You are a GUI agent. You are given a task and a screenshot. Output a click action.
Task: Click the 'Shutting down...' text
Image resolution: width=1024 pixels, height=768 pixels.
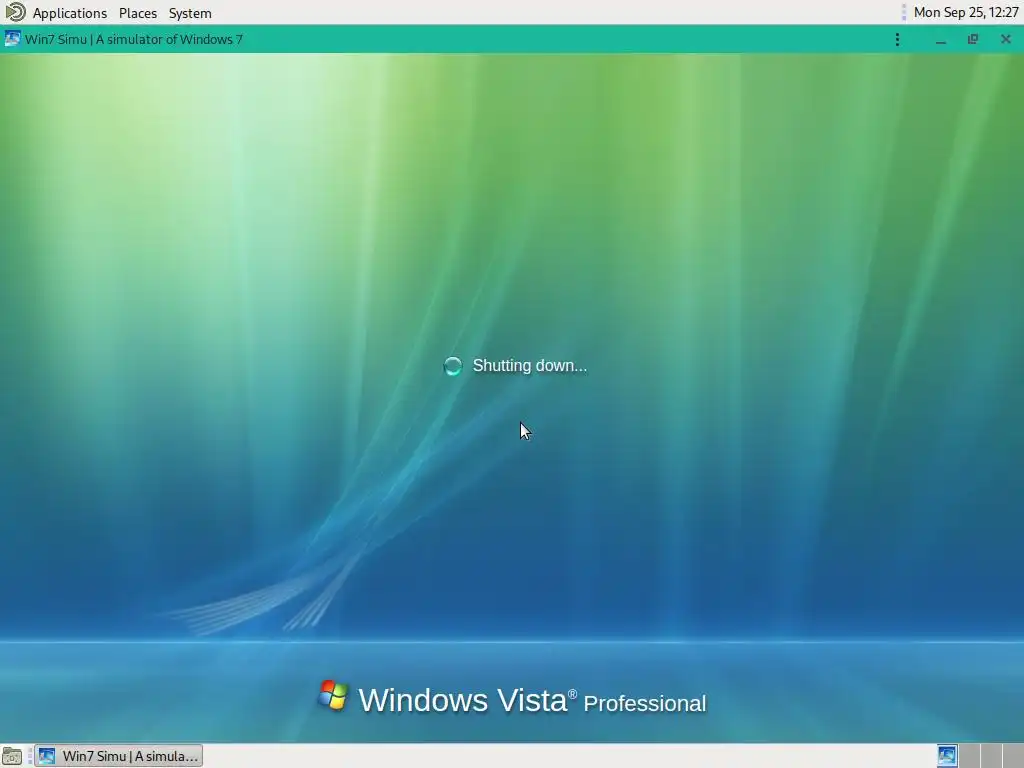(530, 366)
